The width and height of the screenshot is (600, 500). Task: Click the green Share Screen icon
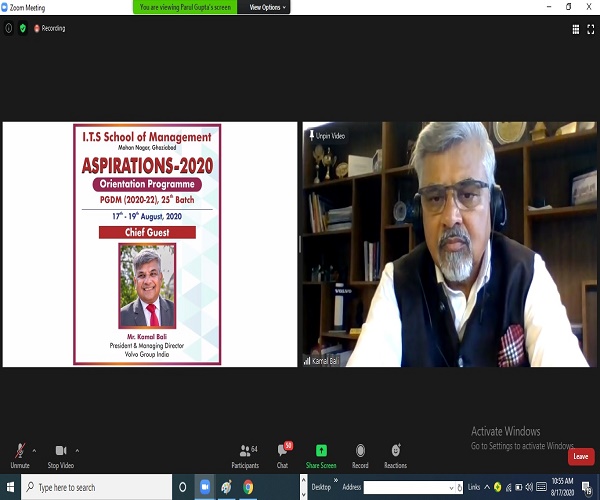pos(321,451)
